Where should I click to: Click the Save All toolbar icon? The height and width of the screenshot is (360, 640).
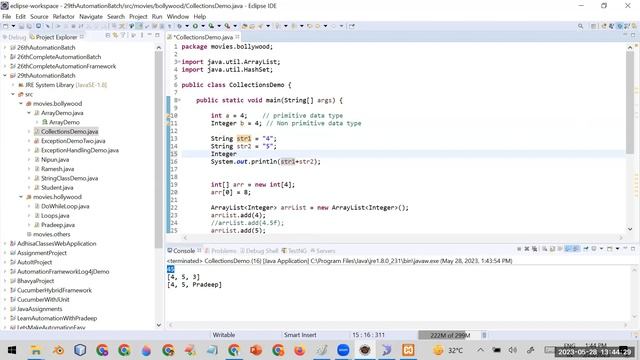pos(29,26)
